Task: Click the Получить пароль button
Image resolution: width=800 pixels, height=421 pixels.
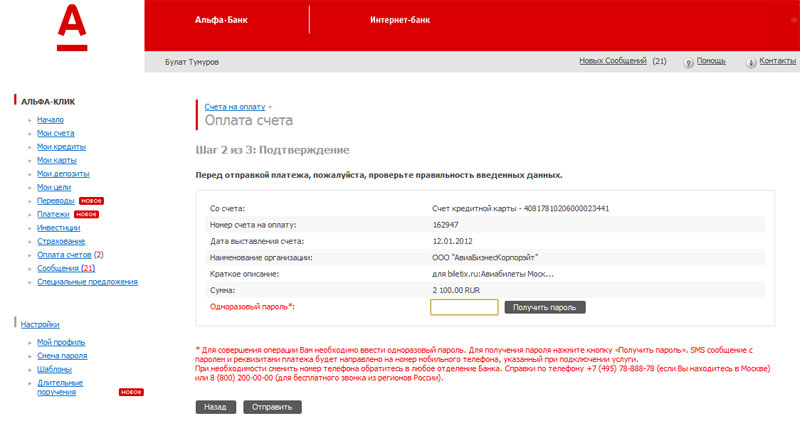Action: 545,307
